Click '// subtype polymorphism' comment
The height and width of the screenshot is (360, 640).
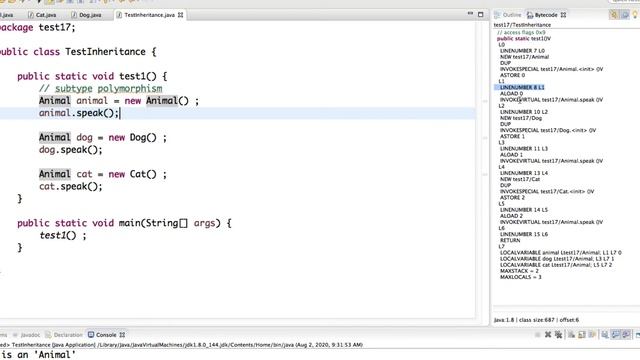point(100,89)
